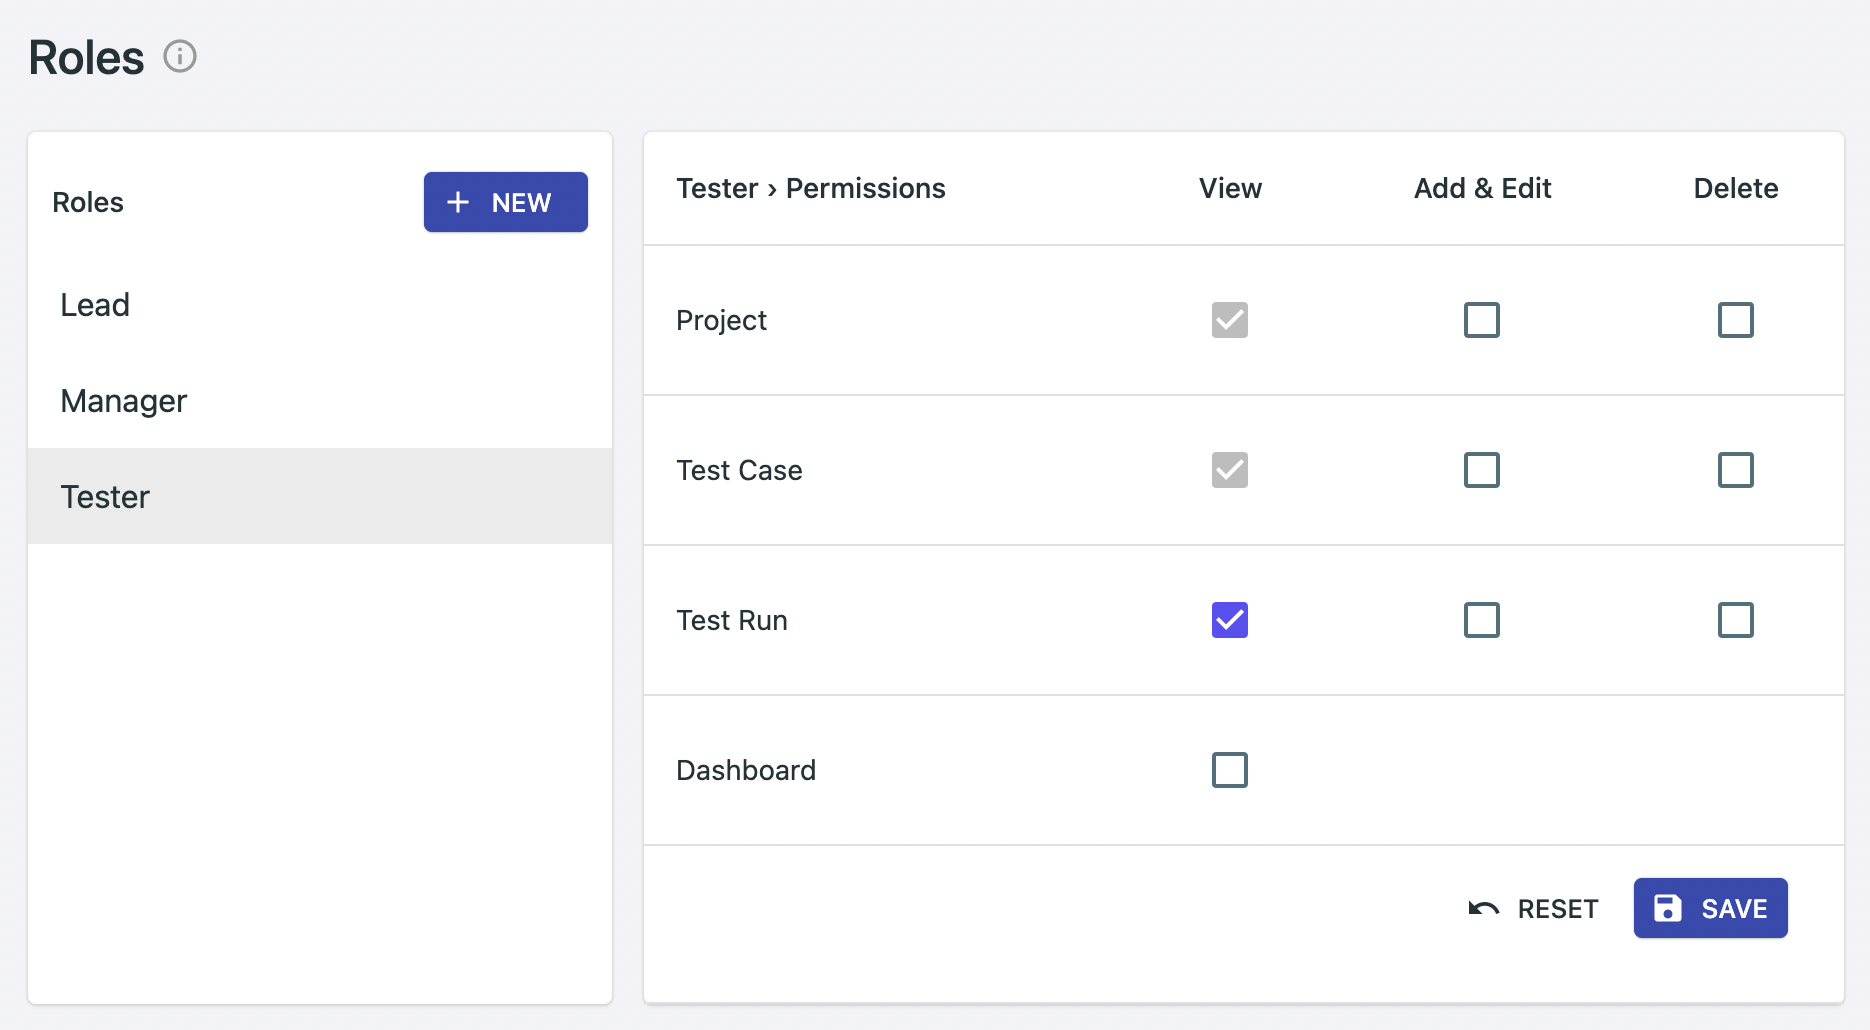Image resolution: width=1870 pixels, height=1030 pixels.
Task: Click the info icon beside Roles heading
Action: click(180, 56)
